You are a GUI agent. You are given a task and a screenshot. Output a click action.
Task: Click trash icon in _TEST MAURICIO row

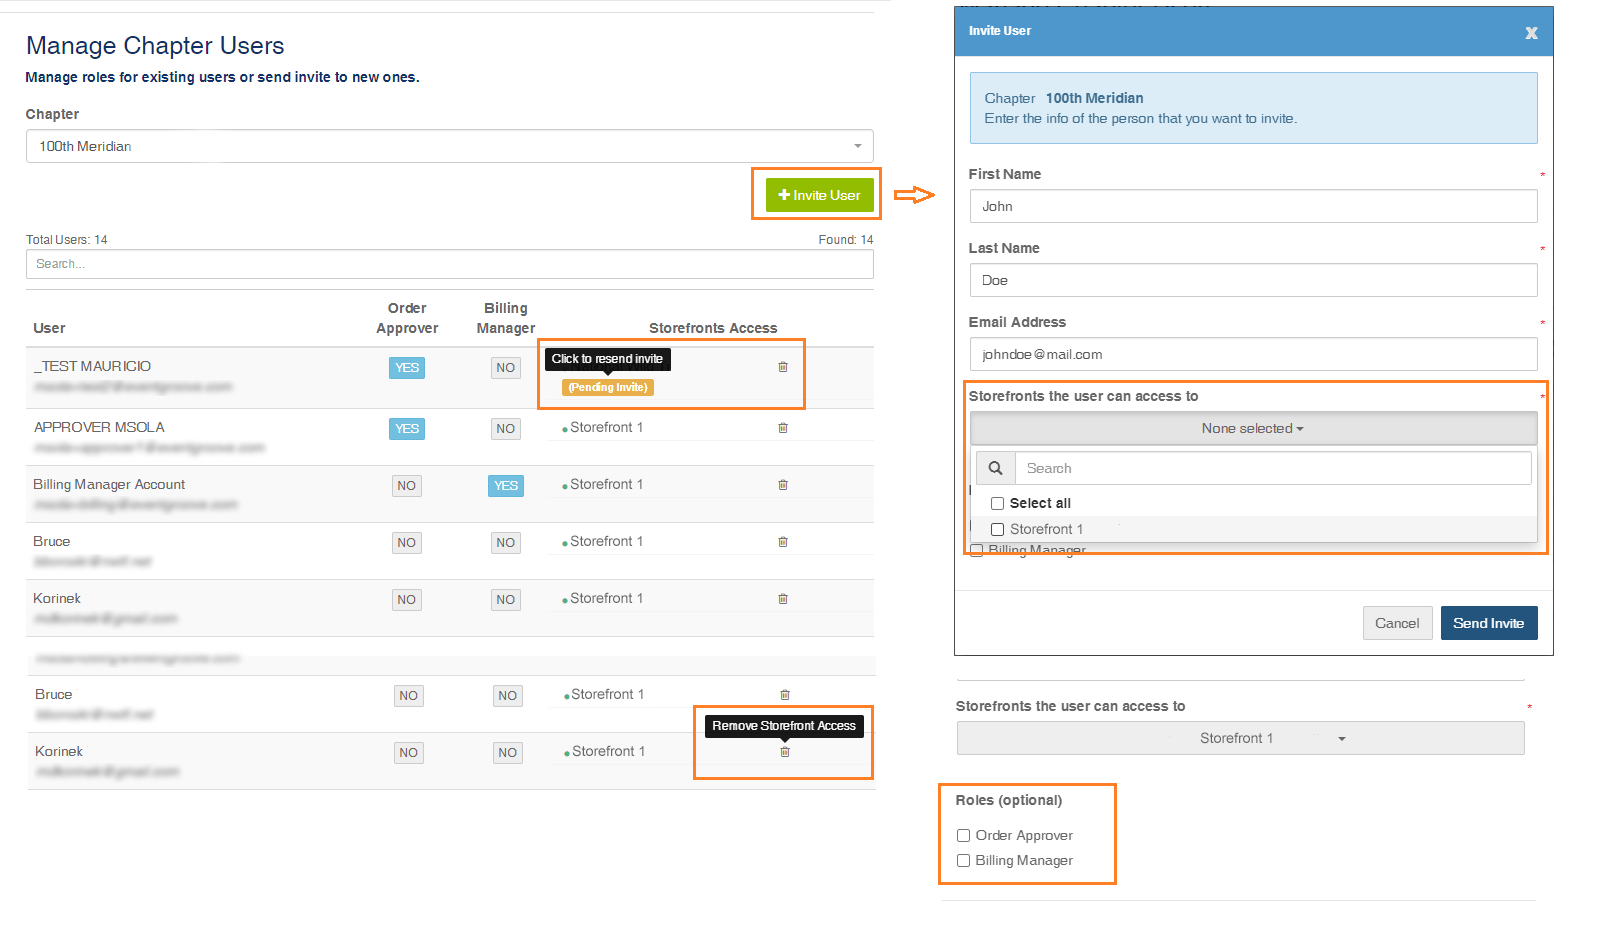783,367
